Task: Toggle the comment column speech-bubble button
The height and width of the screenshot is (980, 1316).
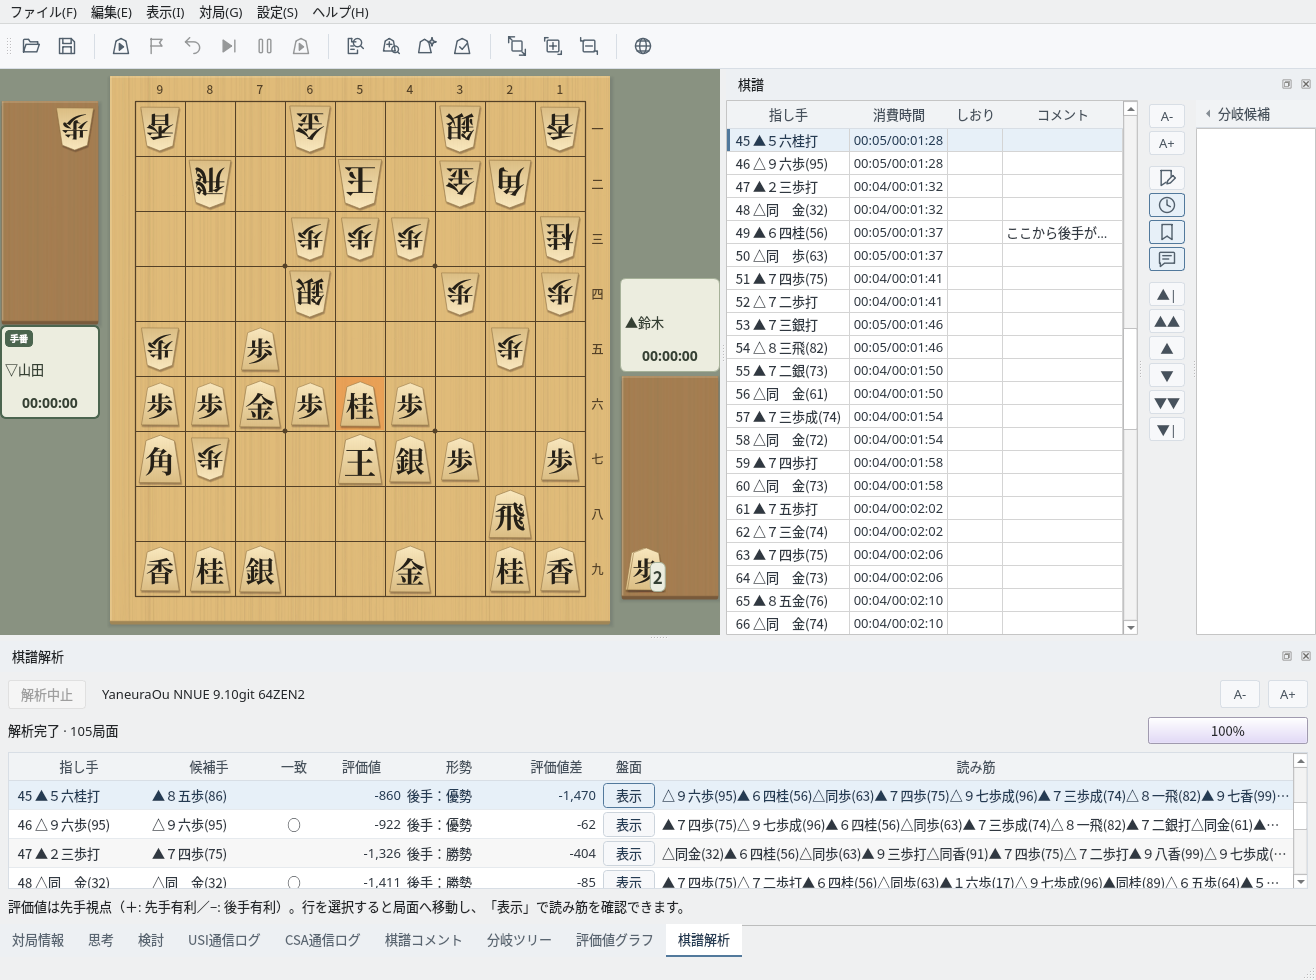Action: [1167, 259]
